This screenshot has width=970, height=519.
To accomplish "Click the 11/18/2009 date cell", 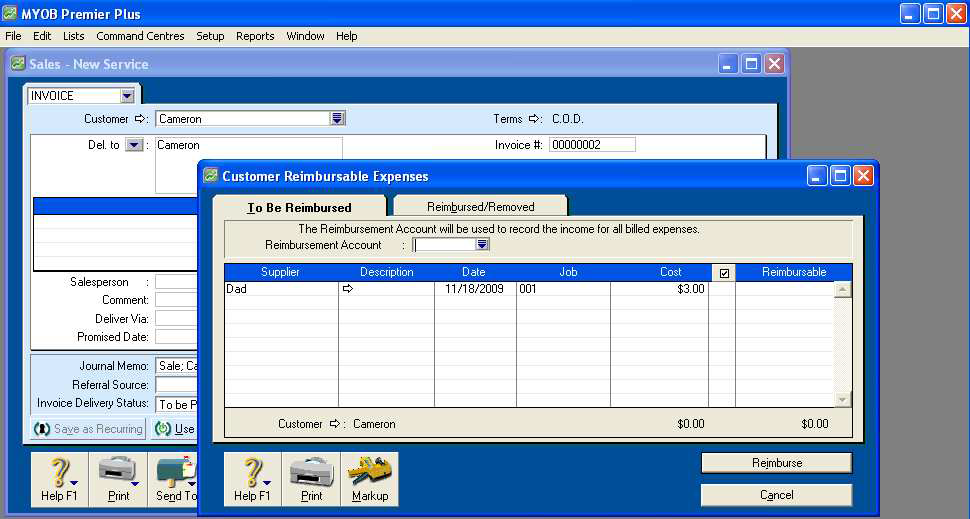I will (x=475, y=289).
